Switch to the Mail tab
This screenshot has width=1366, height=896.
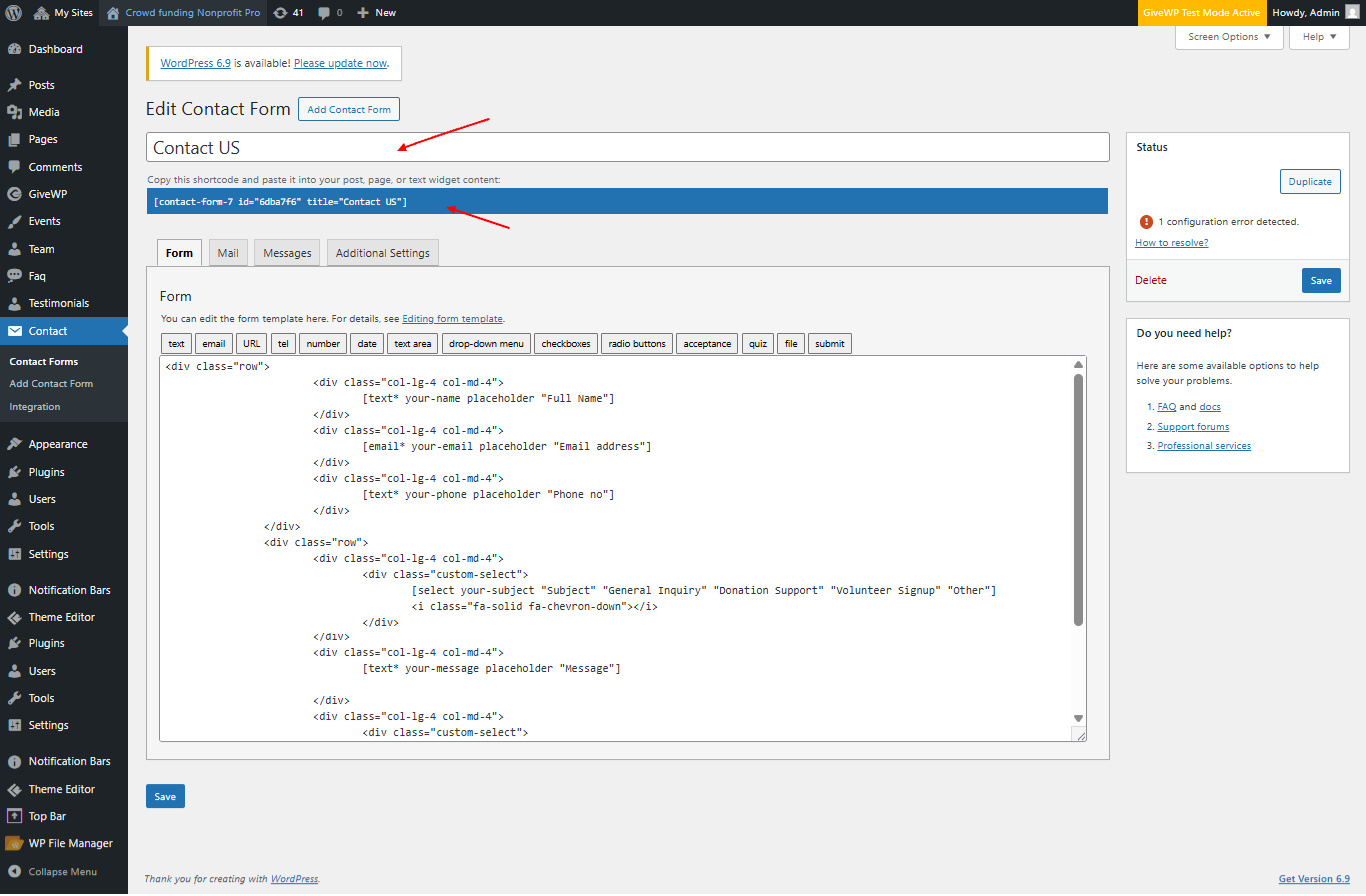tap(228, 253)
